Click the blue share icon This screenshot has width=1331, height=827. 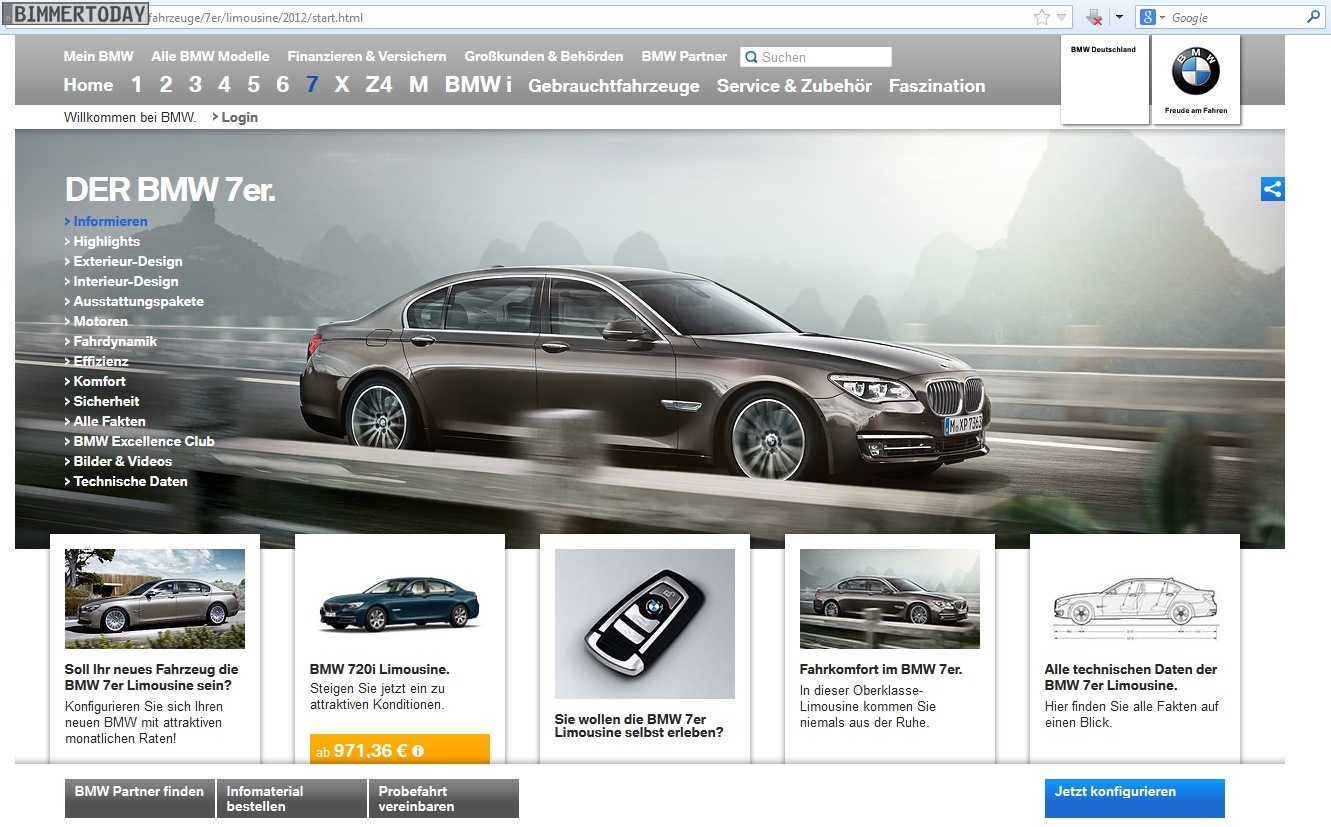1272,189
